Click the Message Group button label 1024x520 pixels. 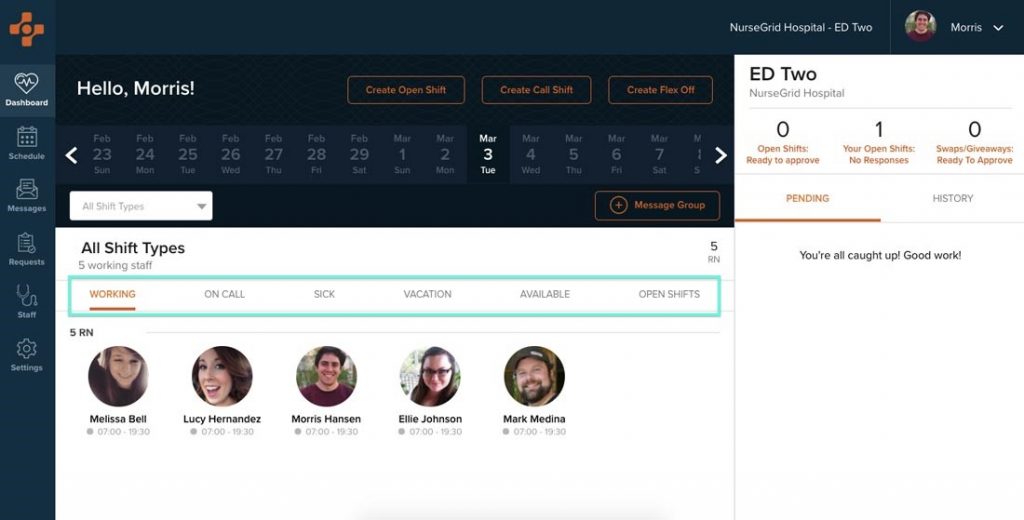pyautogui.click(x=669, y=205)
